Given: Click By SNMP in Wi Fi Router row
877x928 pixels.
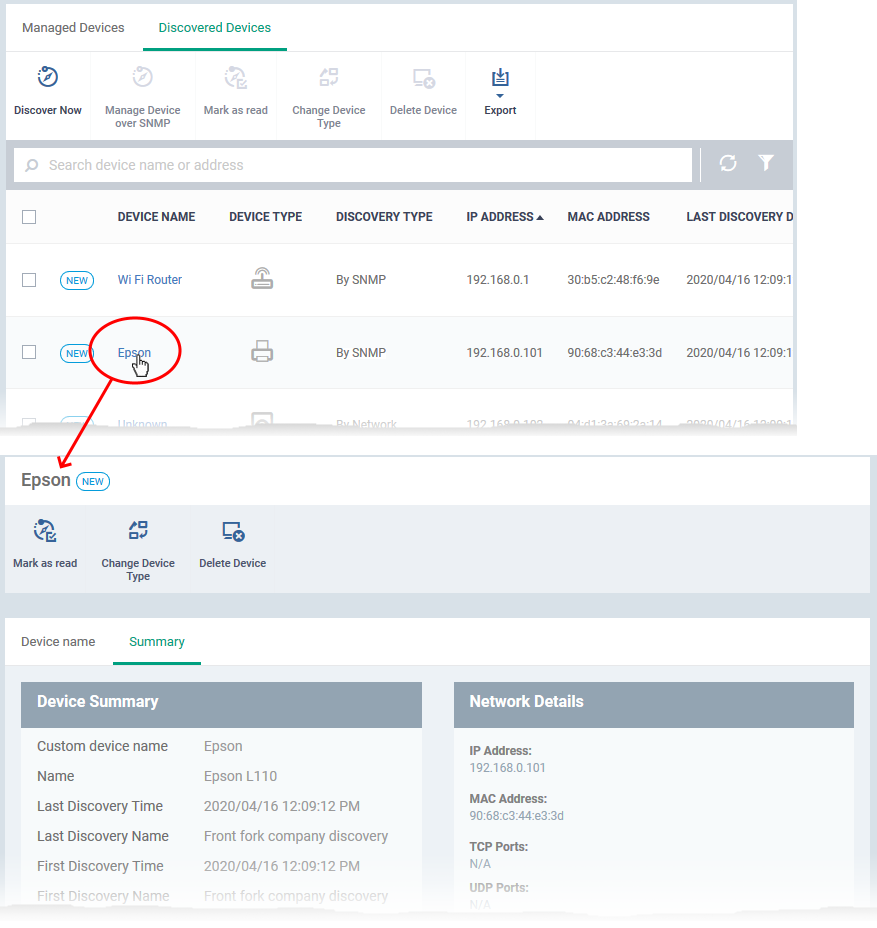Looking at the screenshot, I should pyautogui.click(x=361, y=279).
